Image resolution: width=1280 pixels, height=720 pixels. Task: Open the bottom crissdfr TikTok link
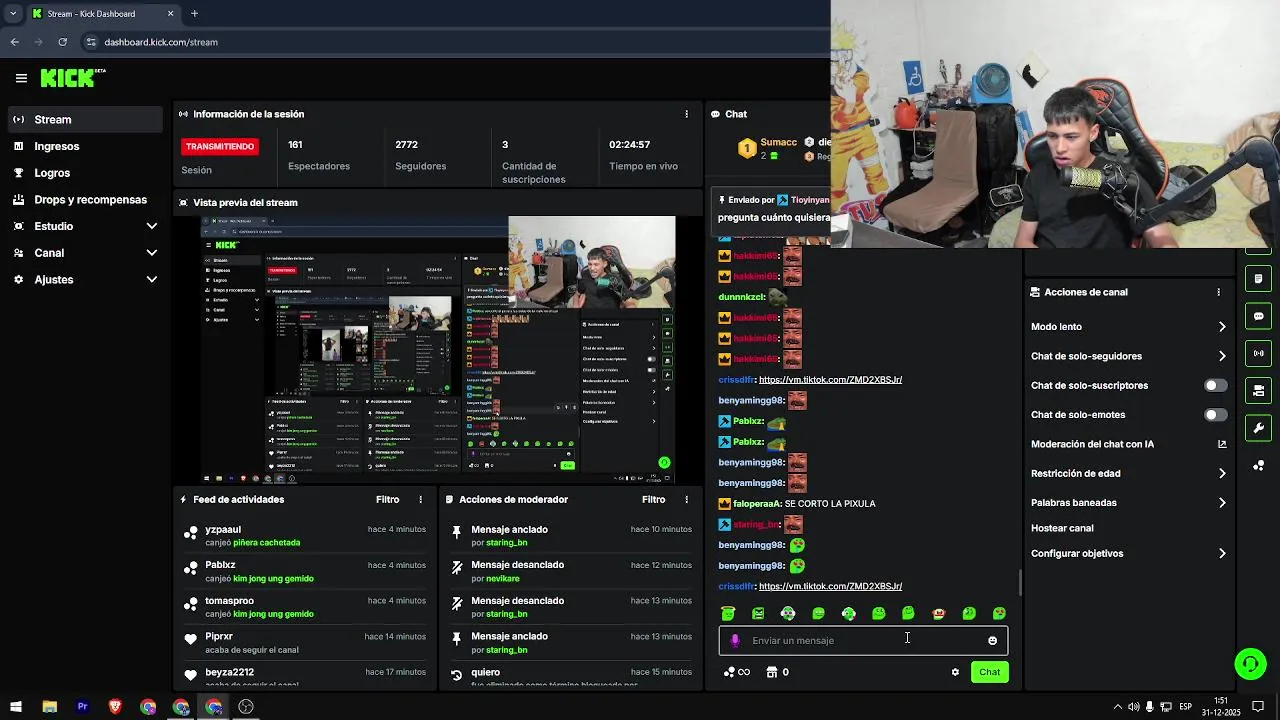830,586
